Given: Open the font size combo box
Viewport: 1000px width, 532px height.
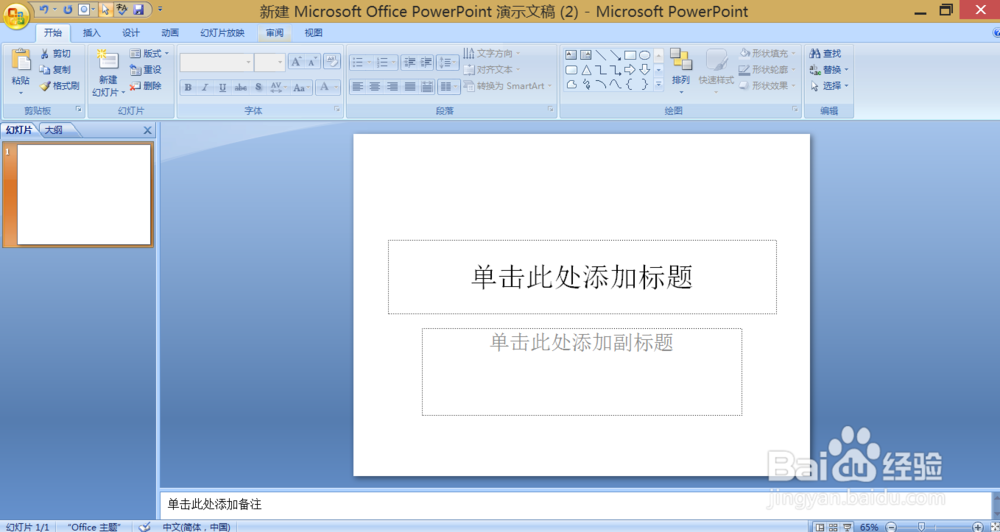Looking at the screenshot, I should 269,62.
